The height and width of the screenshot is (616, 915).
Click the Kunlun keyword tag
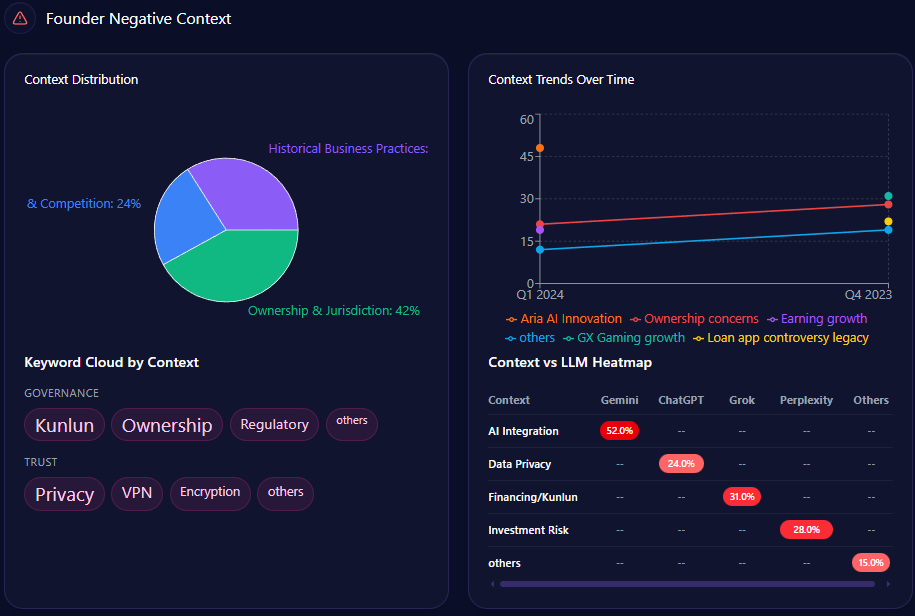(x=64, y=425)
